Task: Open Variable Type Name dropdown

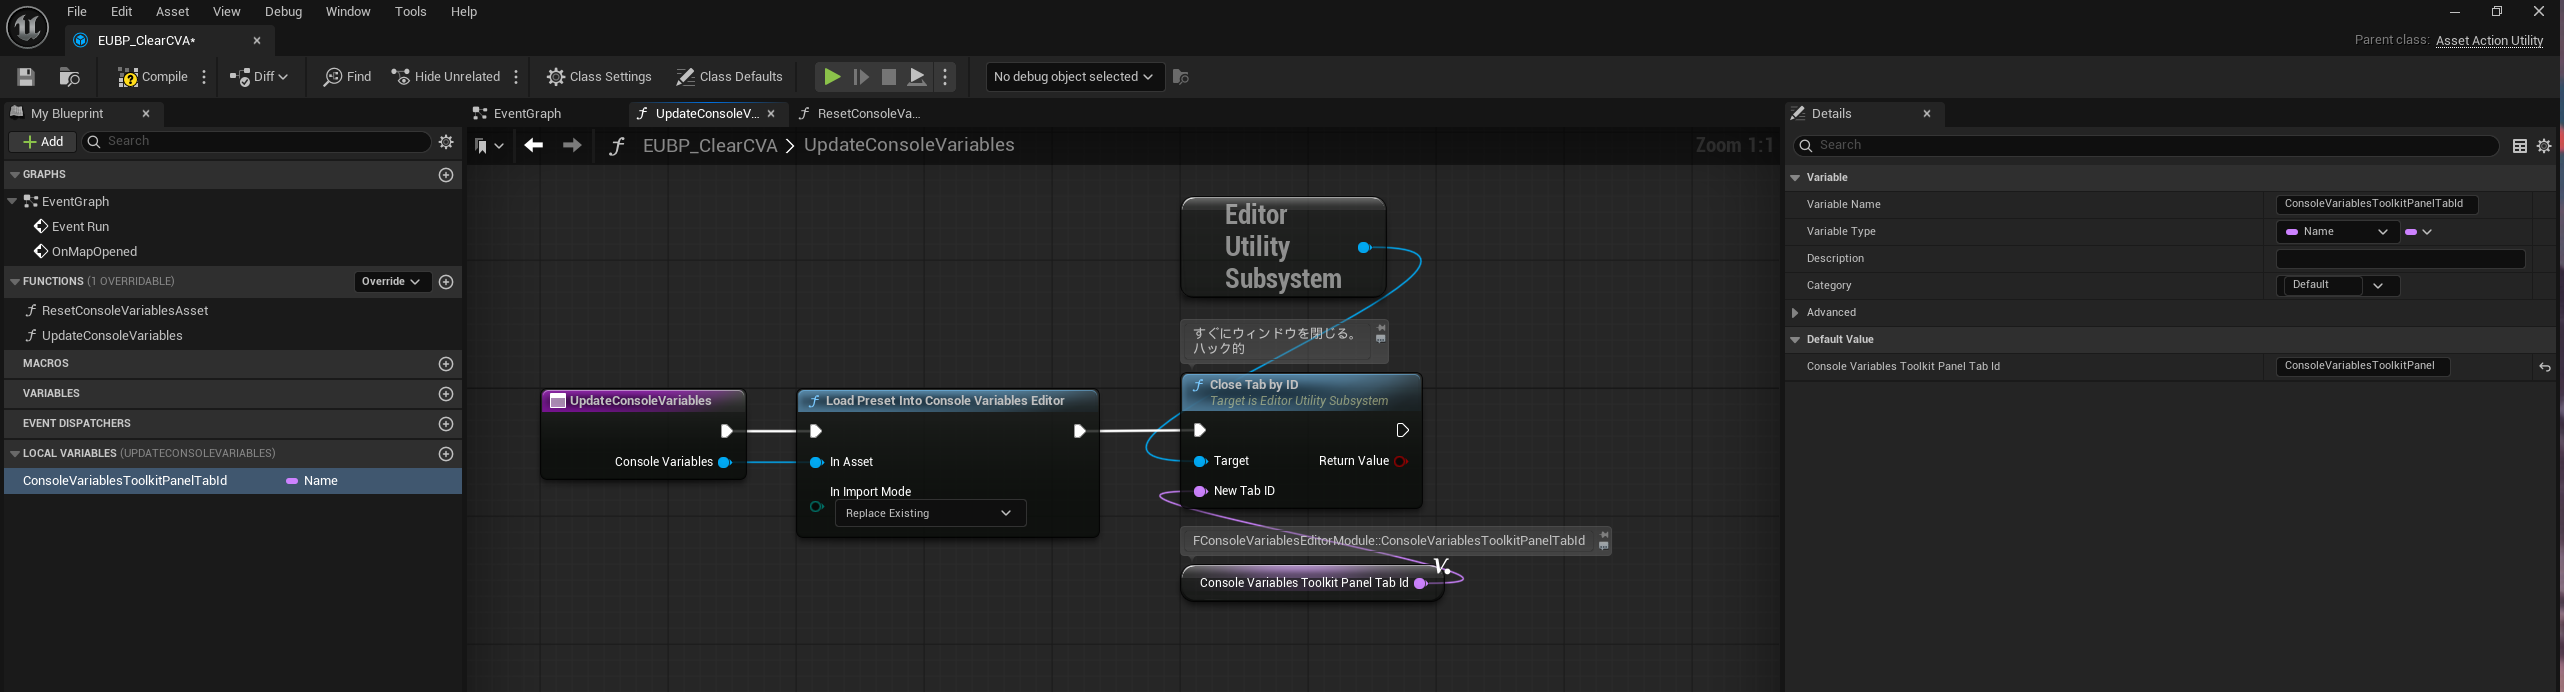Action: pos(2337,232)
